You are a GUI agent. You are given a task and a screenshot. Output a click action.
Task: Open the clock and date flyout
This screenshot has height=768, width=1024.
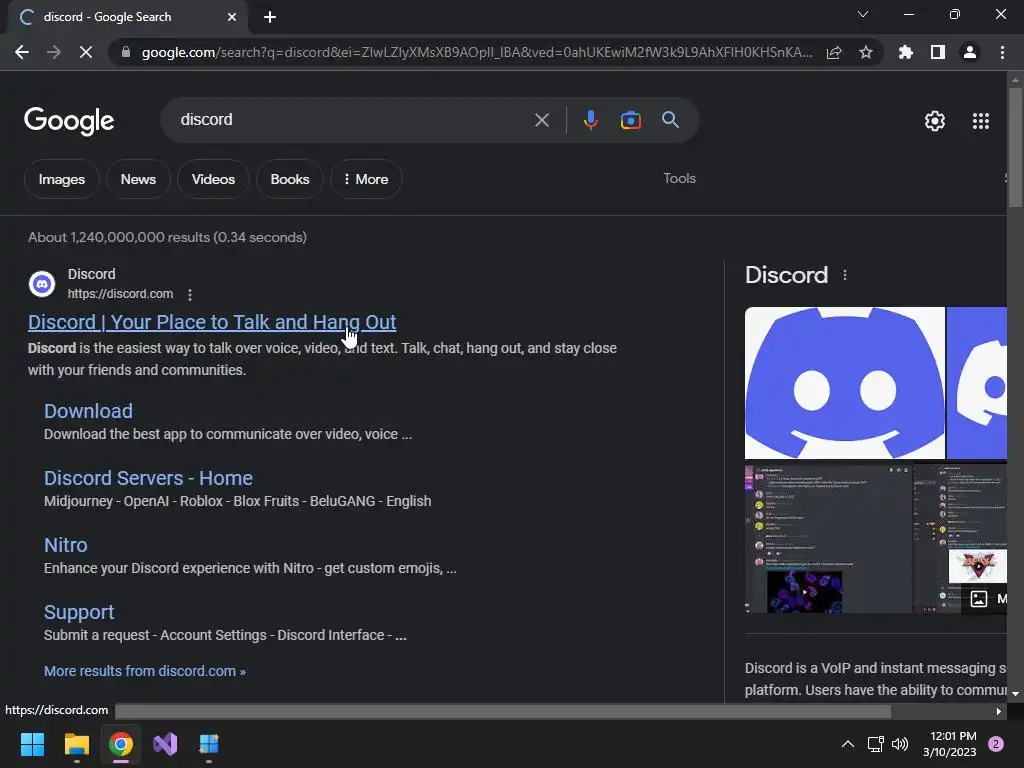click(x=950, y=744)
